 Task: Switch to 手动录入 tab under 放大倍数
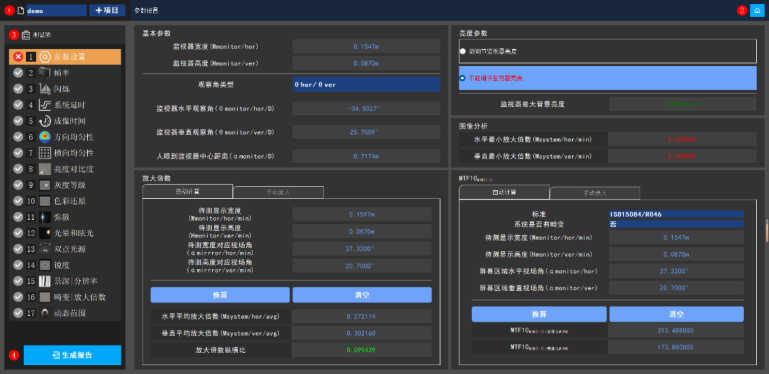[278, 192]
